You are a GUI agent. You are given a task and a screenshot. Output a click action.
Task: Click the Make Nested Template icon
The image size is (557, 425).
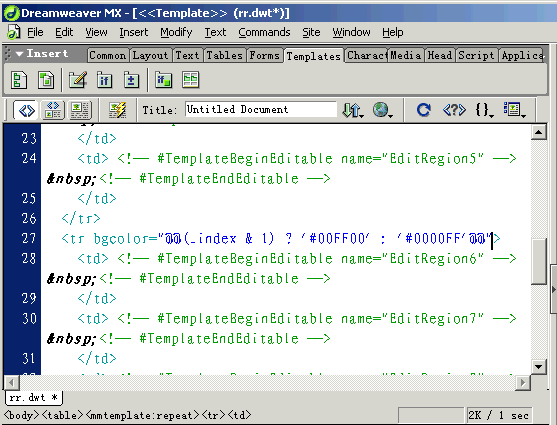coord(46,80)
